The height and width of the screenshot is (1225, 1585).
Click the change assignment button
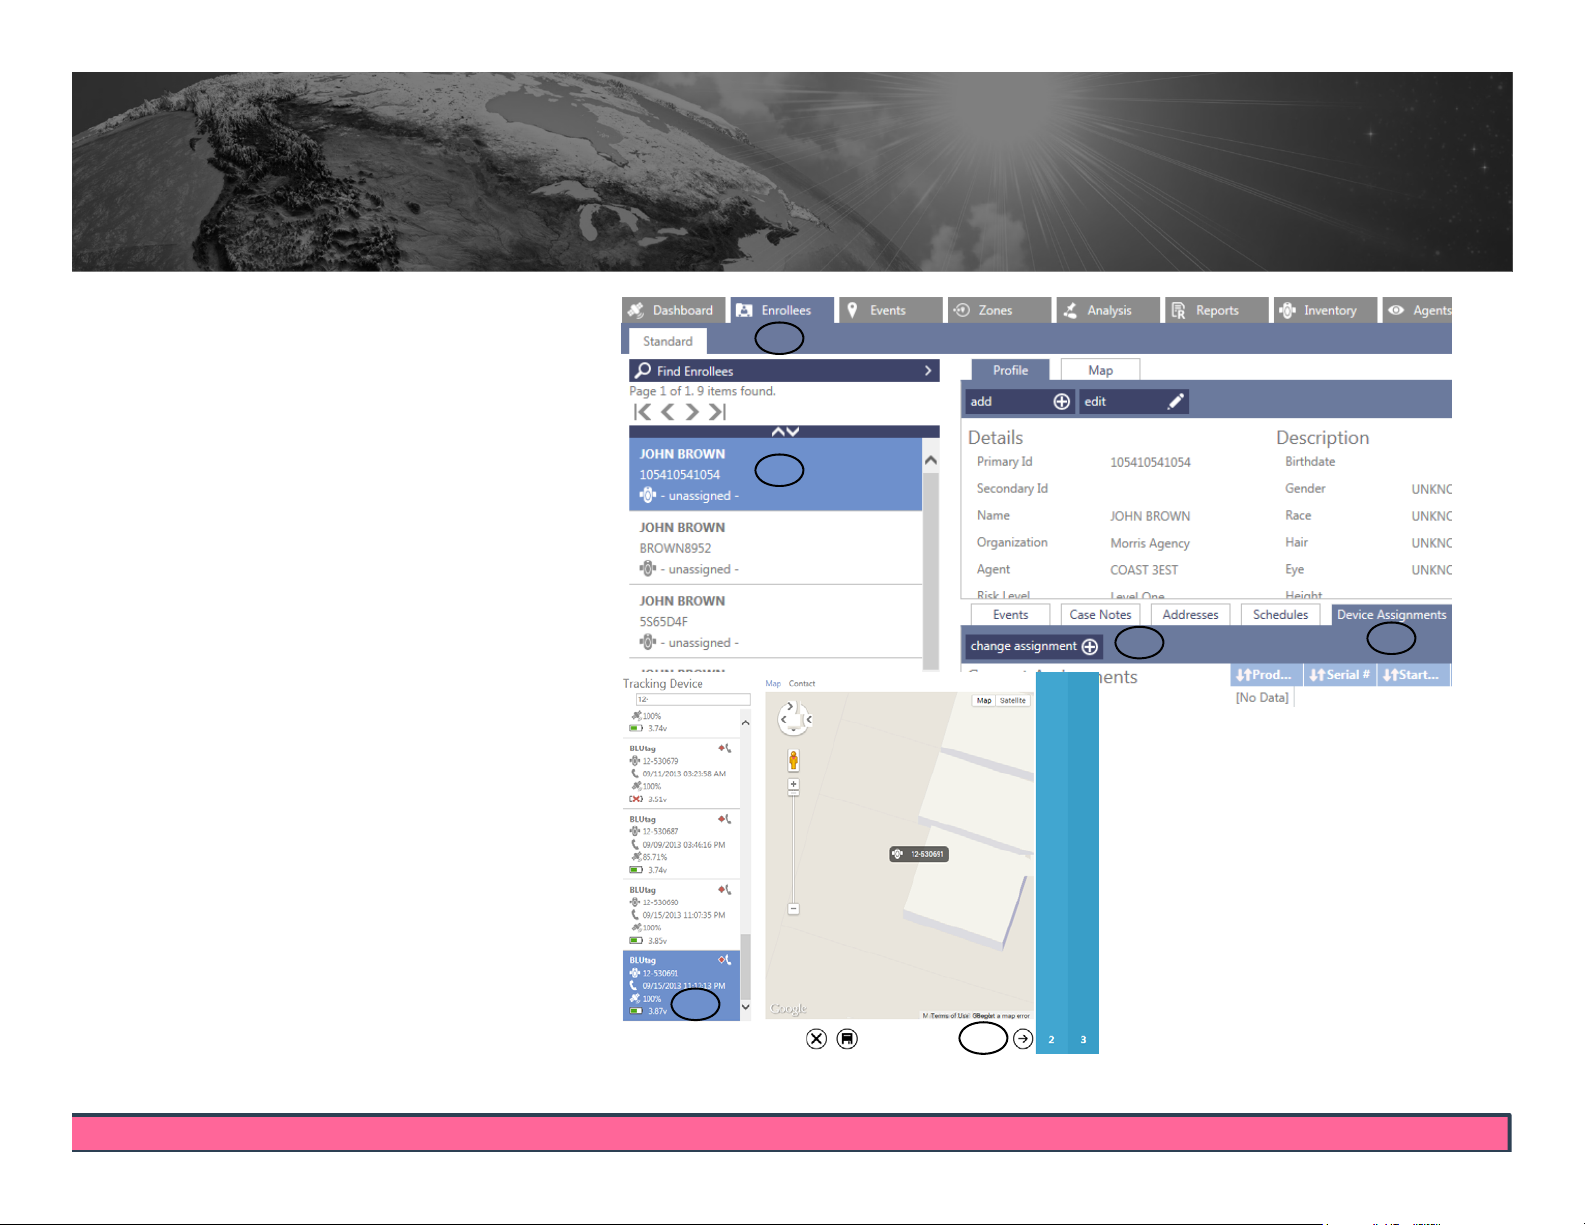1034,646
